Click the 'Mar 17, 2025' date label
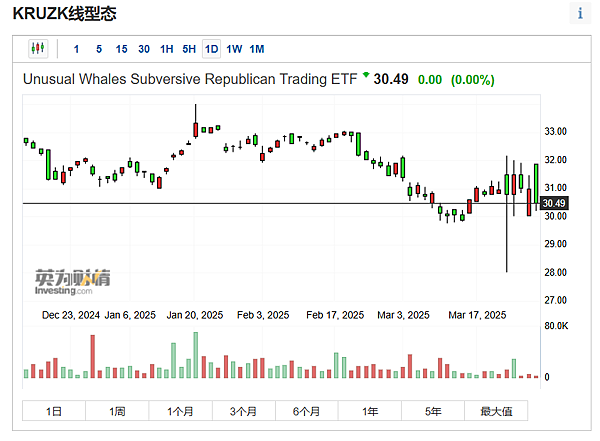Image resolution: width=600 pixels, height=441 pixels. (477, 315)
